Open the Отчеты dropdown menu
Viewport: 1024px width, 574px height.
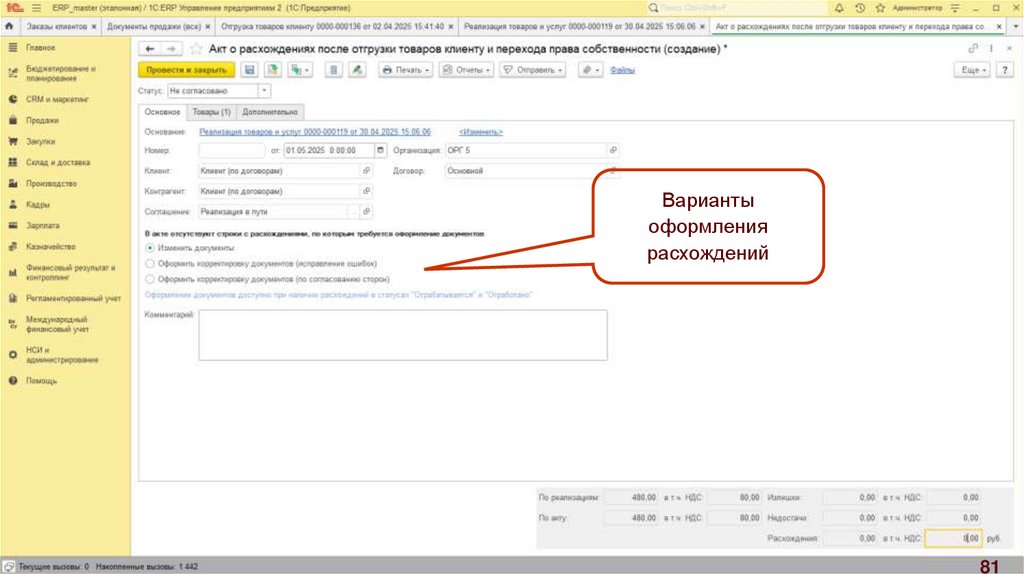[x=466, y=70]
